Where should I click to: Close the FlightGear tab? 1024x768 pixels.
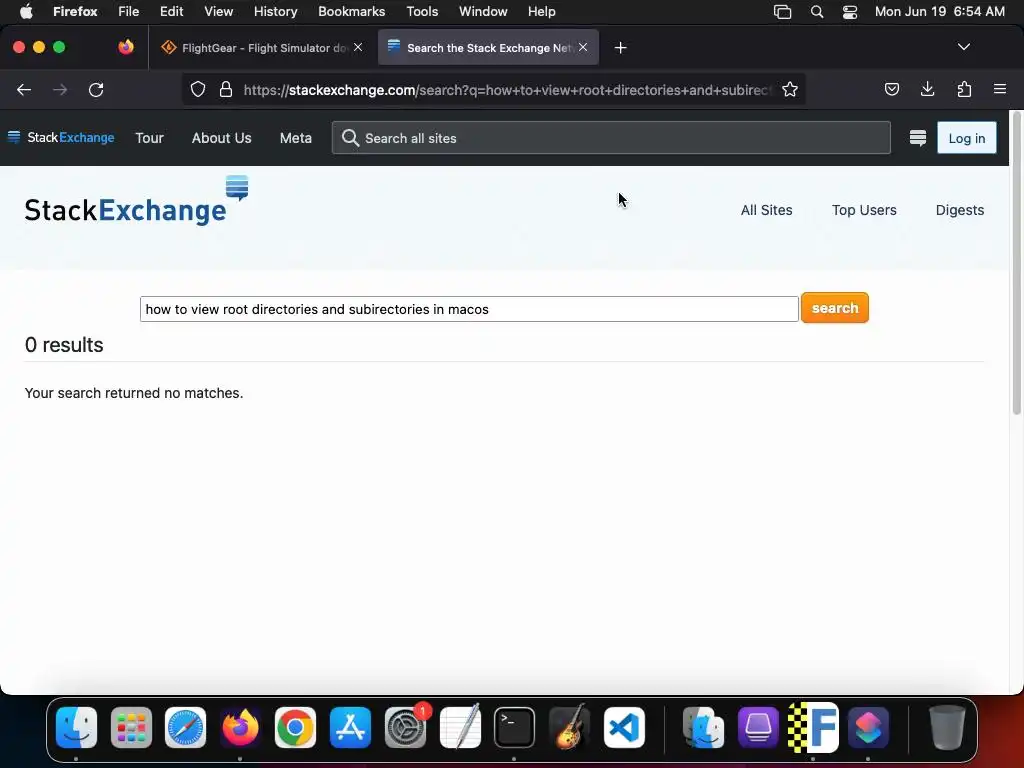(x=358, y=47)
